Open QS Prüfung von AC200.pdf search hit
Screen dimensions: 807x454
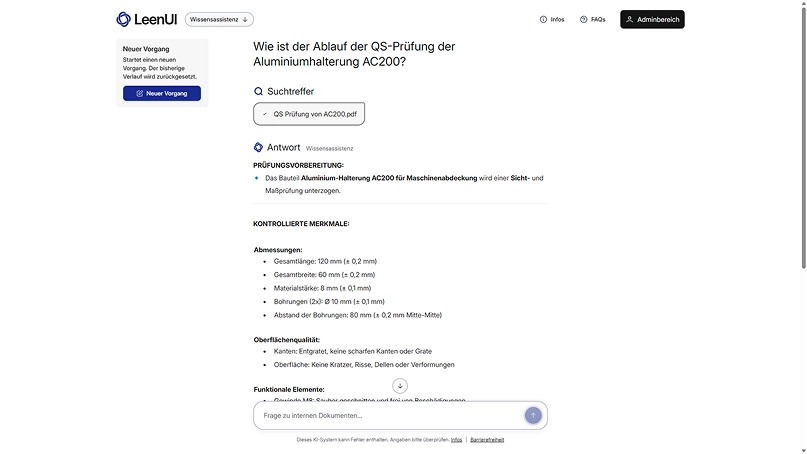click(309, 114)
